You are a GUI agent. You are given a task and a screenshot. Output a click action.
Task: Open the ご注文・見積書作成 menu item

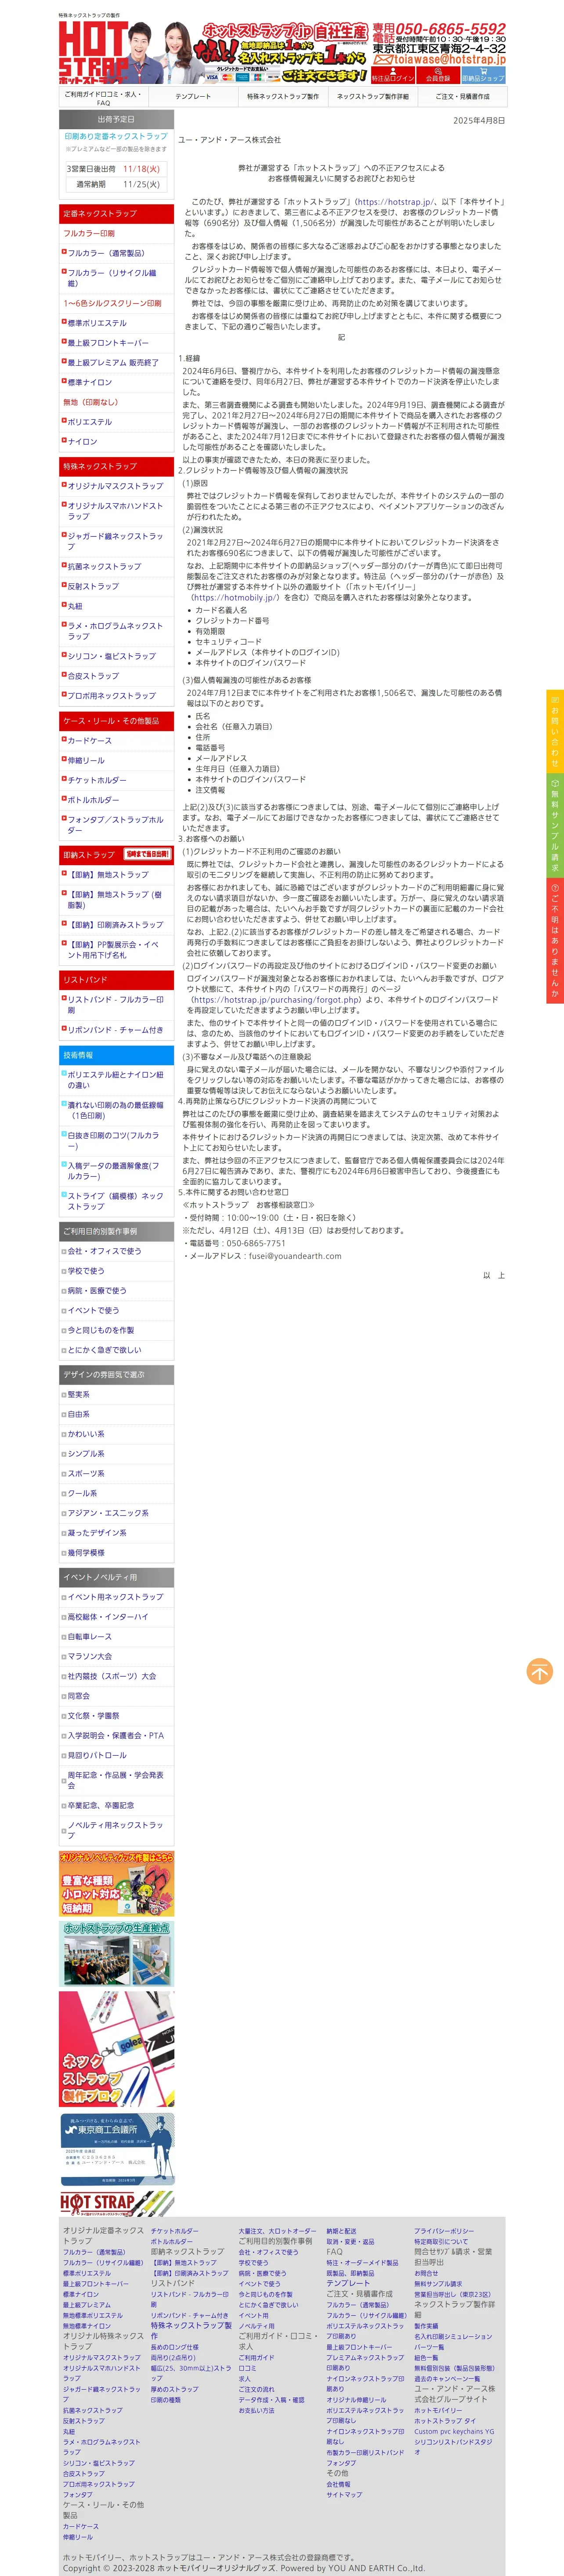pos(462,97)
